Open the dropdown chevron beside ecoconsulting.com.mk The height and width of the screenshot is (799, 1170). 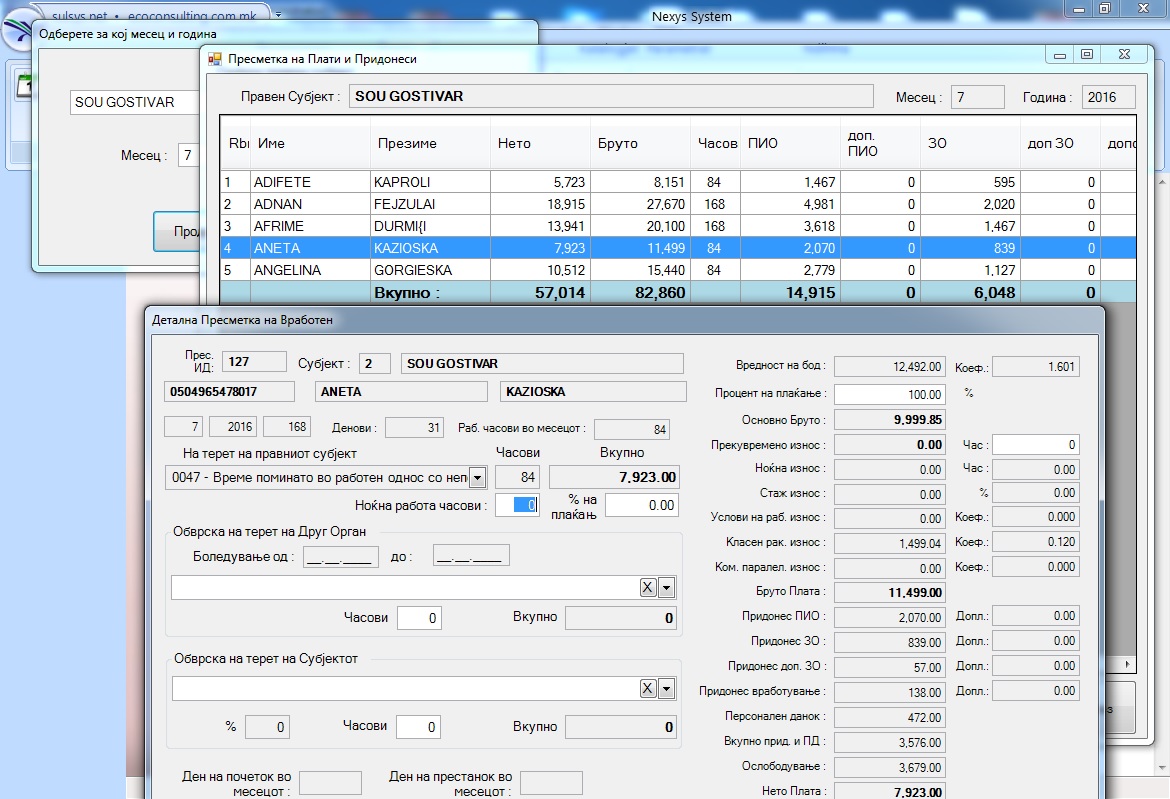[x=278, y=16]
